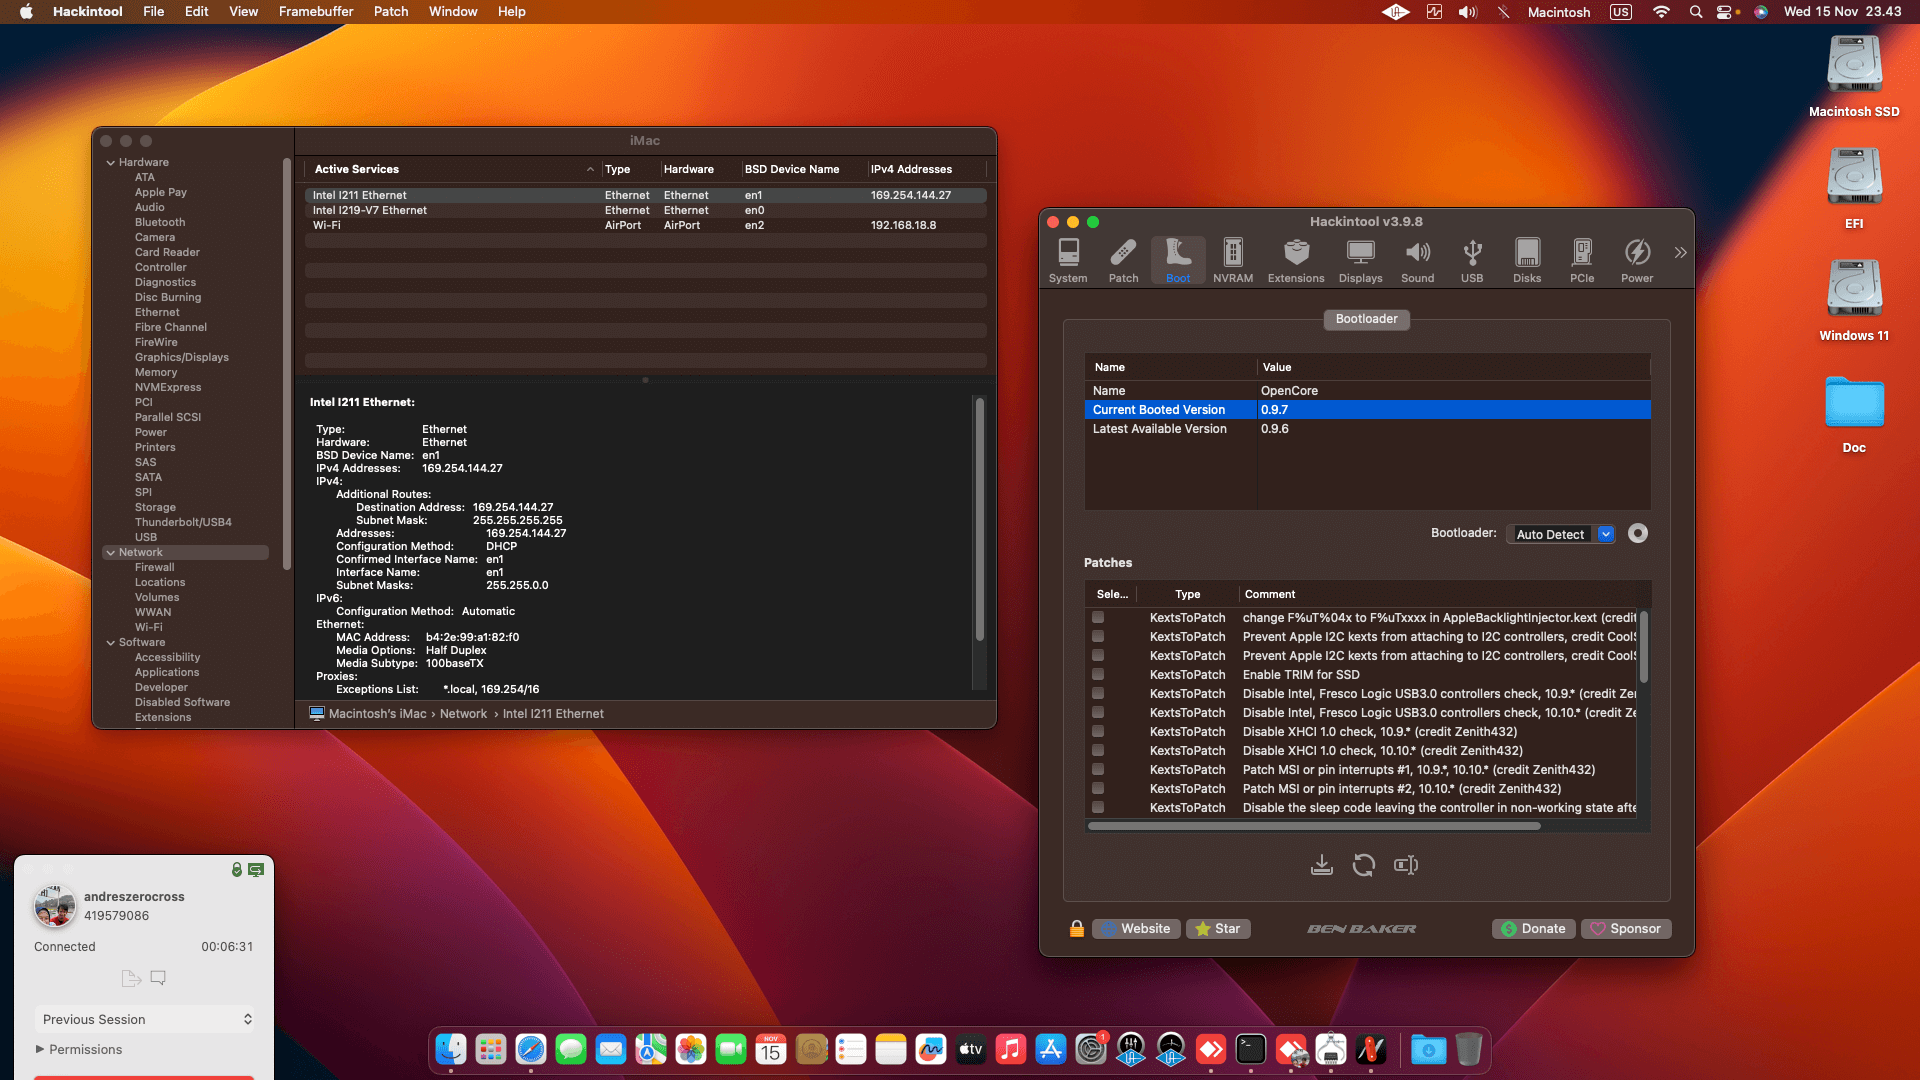
Task: Open Finder from the Dock
Action: [x=451, y=1049]
